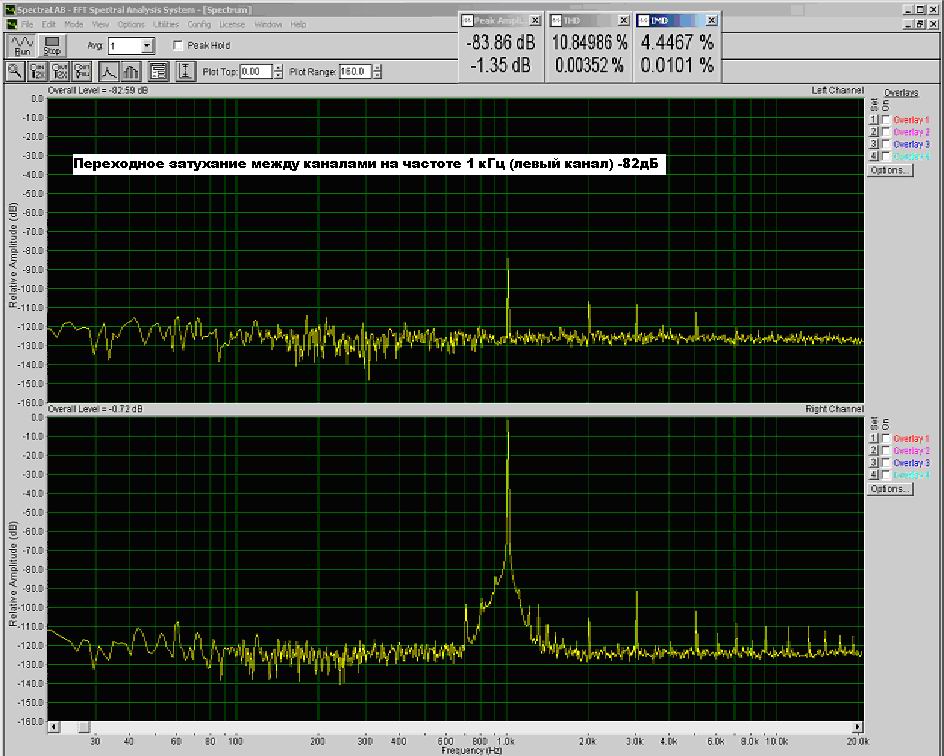Open the Avg dropdown list
The width and height of the screenshot is (944, 756).
pos(146,46)
